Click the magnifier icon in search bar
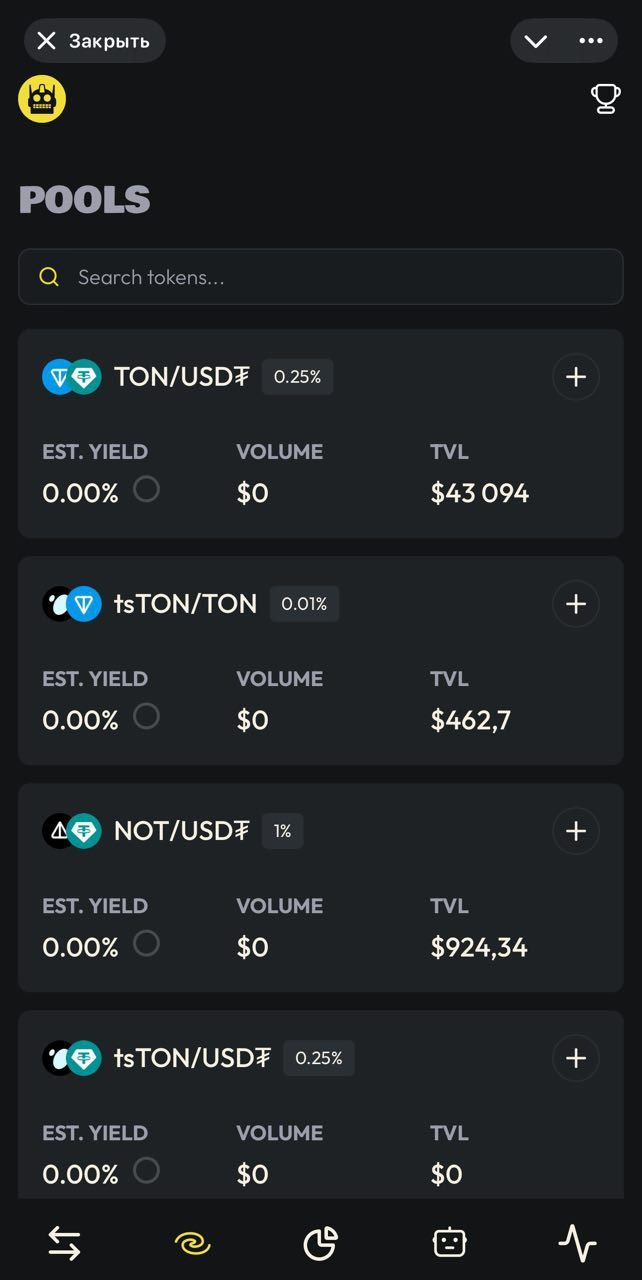Screen dimensions: 642x1280 coord(49,277)
